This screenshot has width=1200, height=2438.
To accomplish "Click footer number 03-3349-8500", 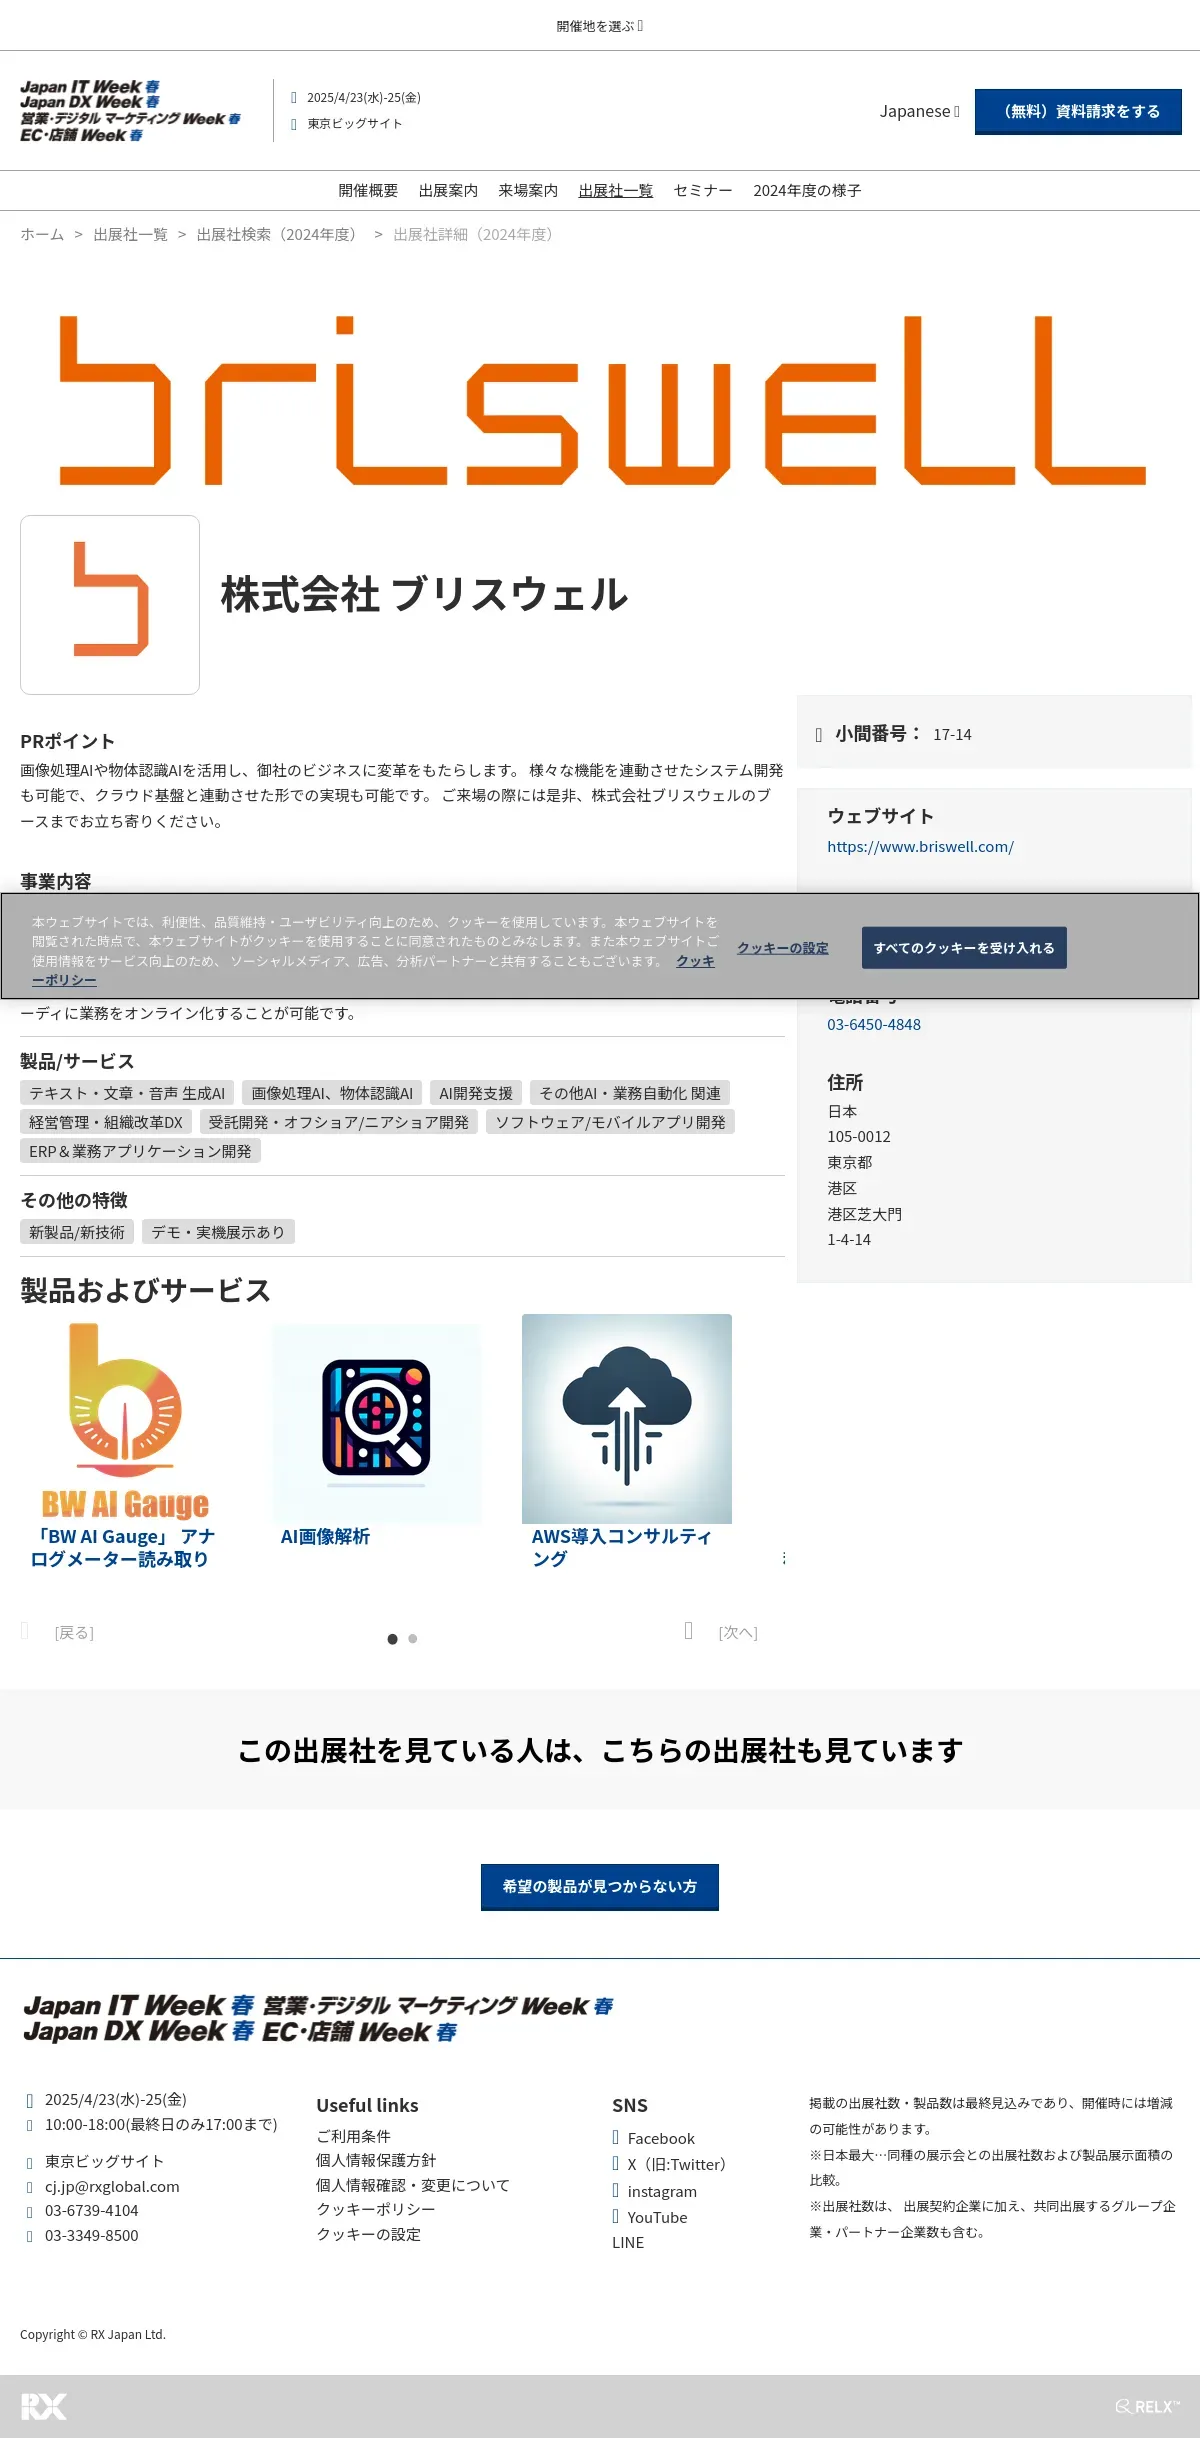I will pyautogui.click(x=92, y=2235).
